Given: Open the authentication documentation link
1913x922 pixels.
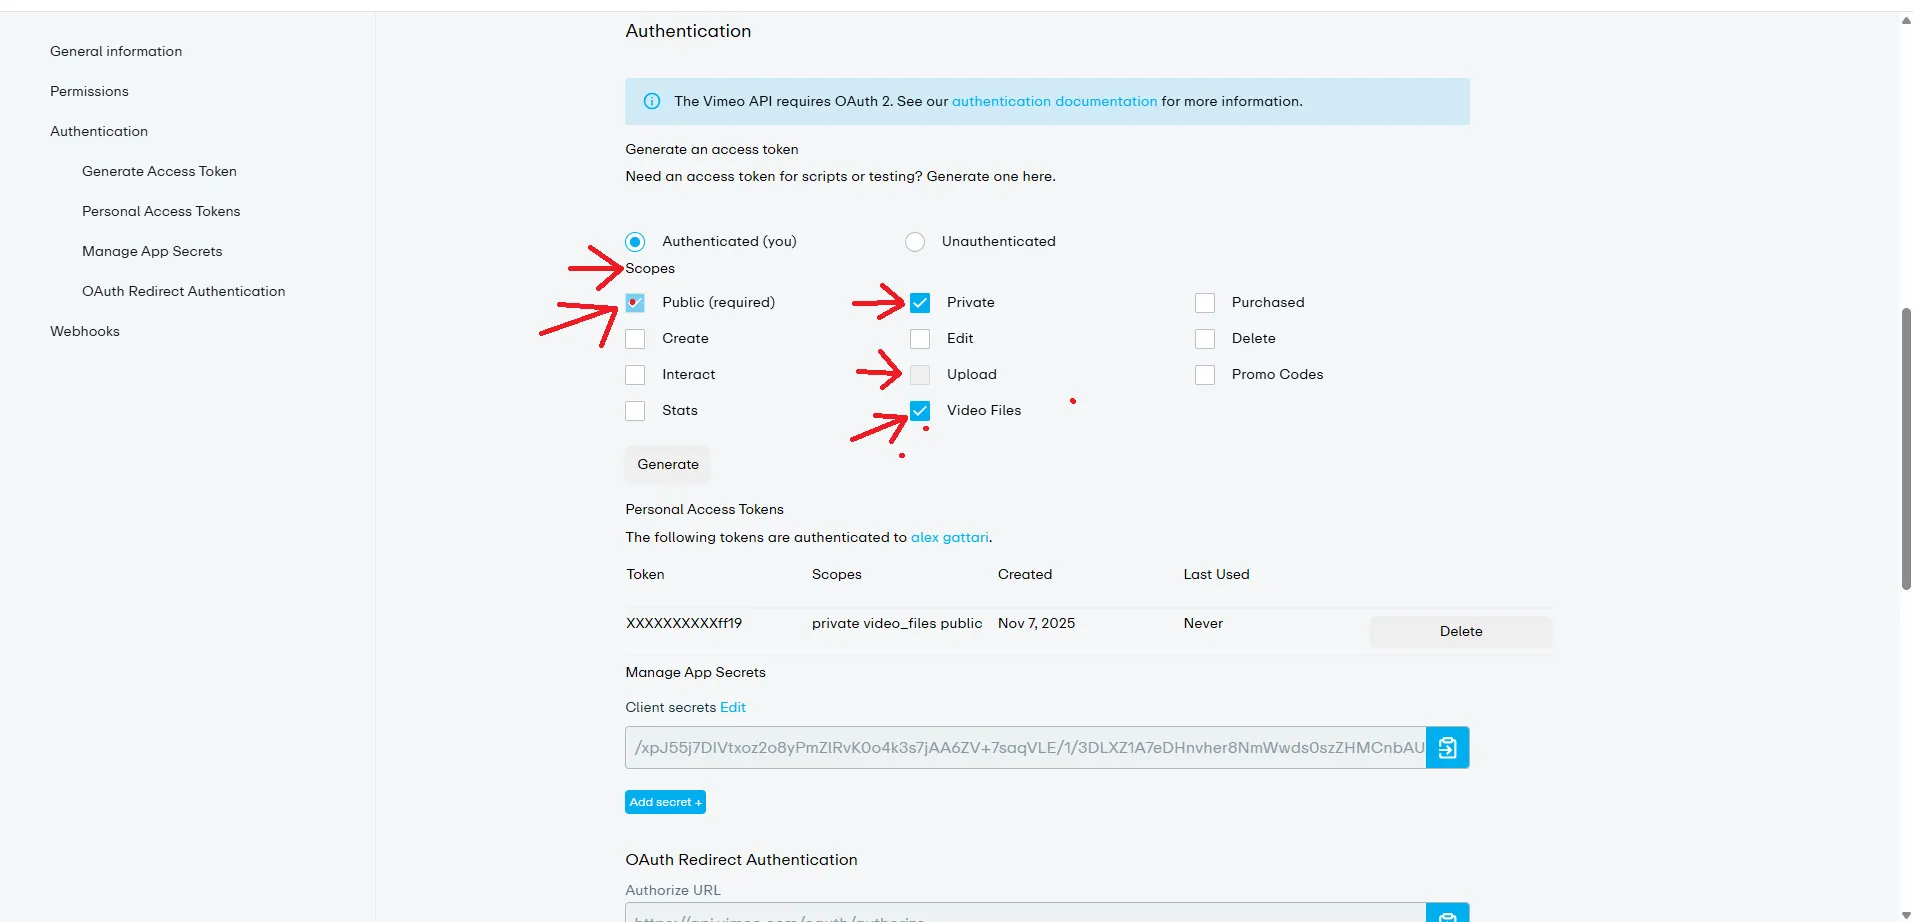Looking at the screenshot, I should [1054, 101].
